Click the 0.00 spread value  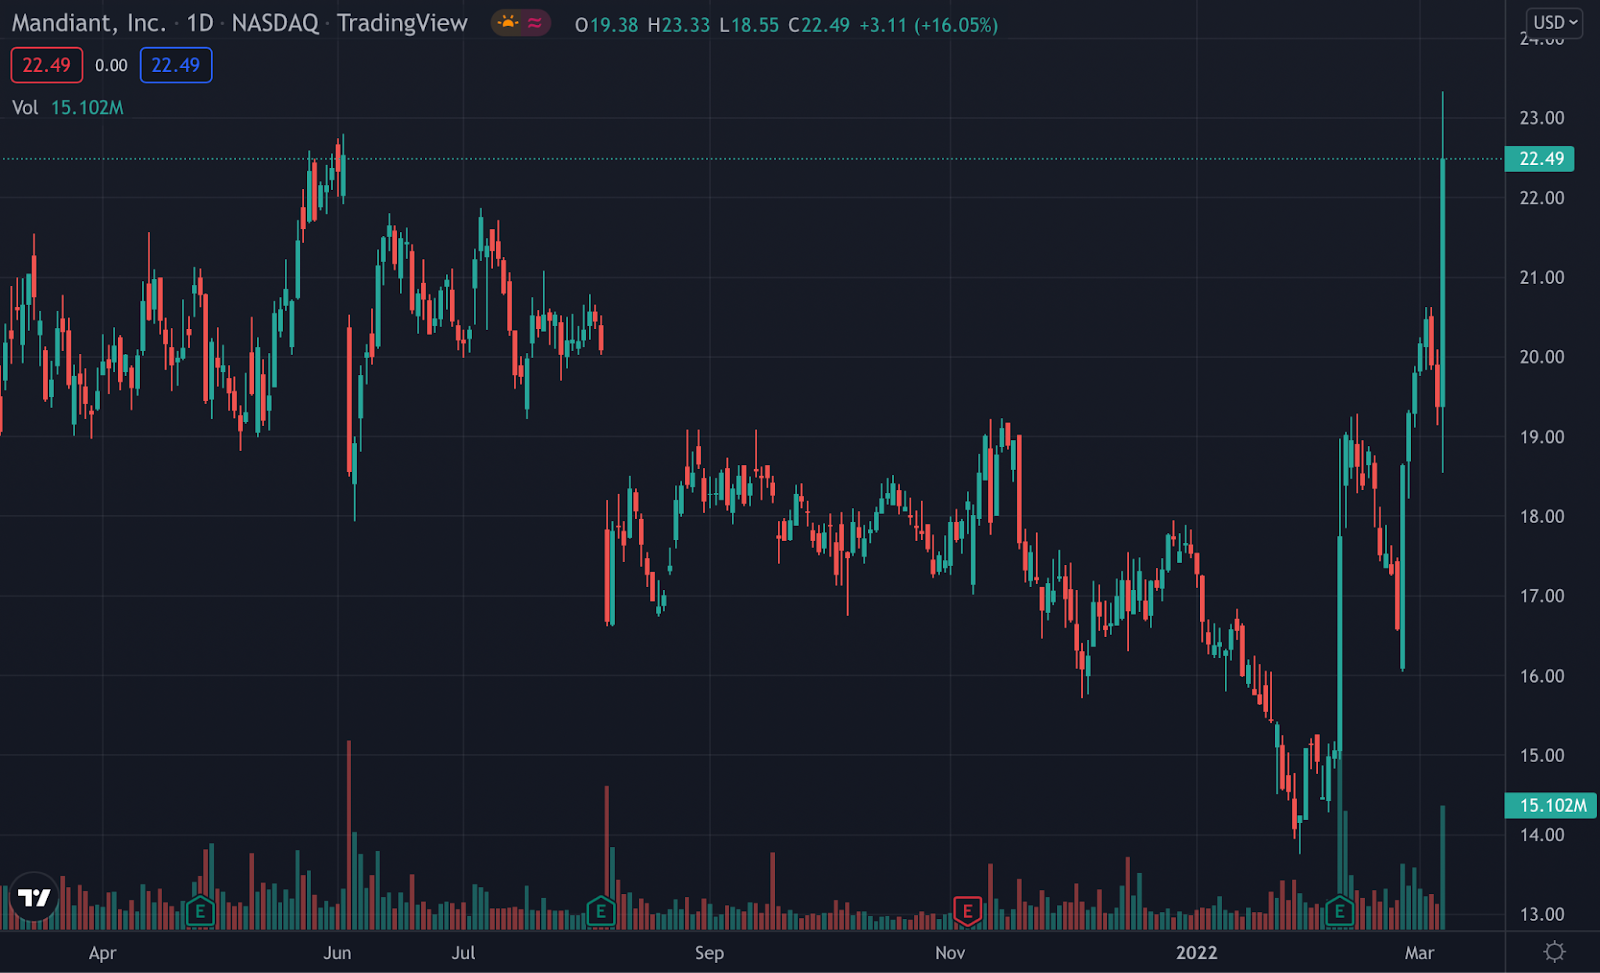coord(111,65)
